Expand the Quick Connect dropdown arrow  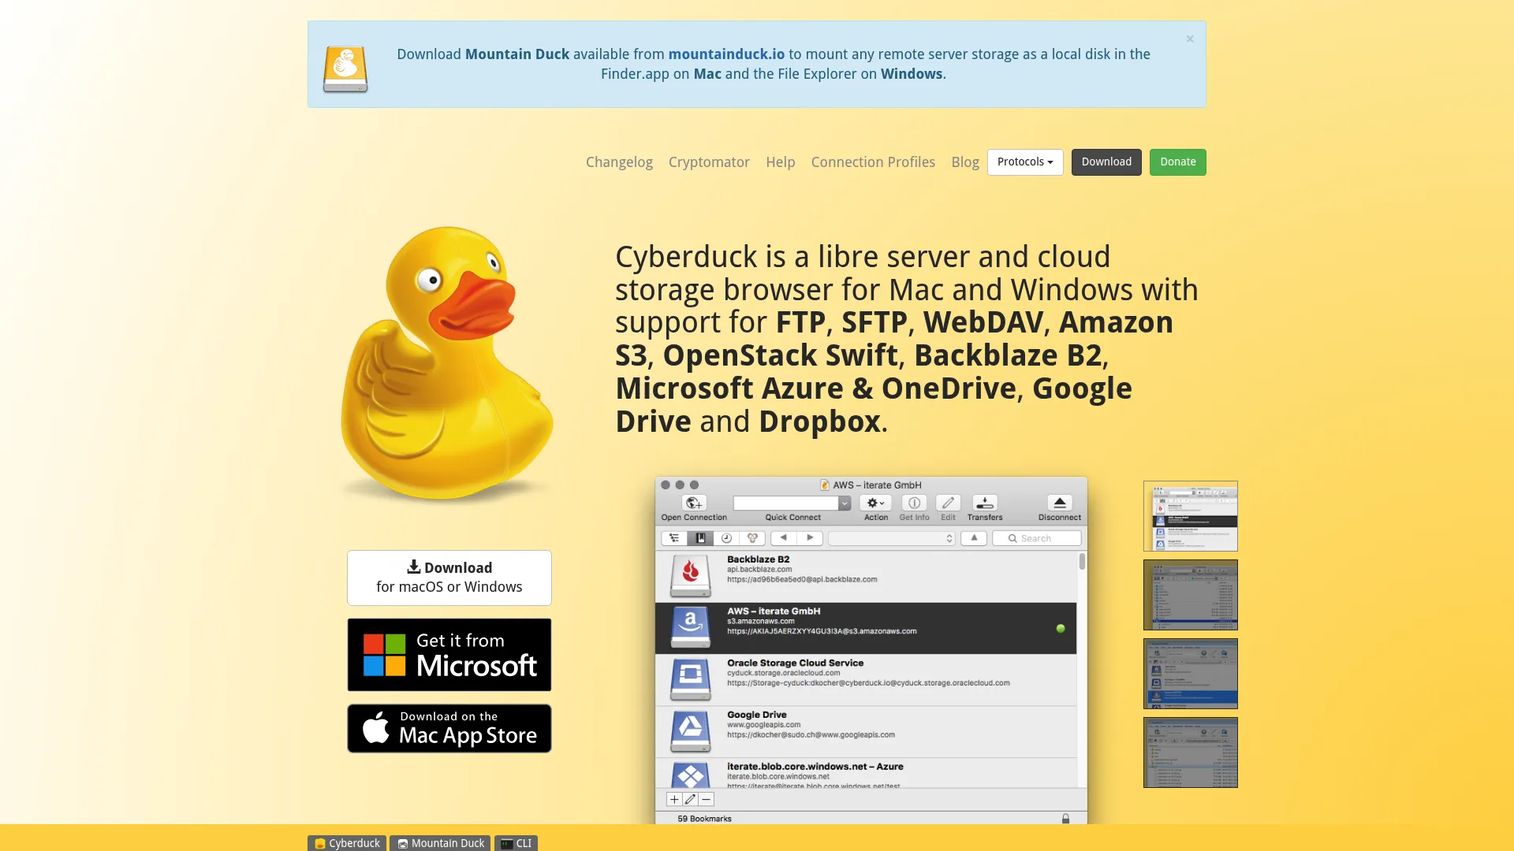[x=845, y=503]
